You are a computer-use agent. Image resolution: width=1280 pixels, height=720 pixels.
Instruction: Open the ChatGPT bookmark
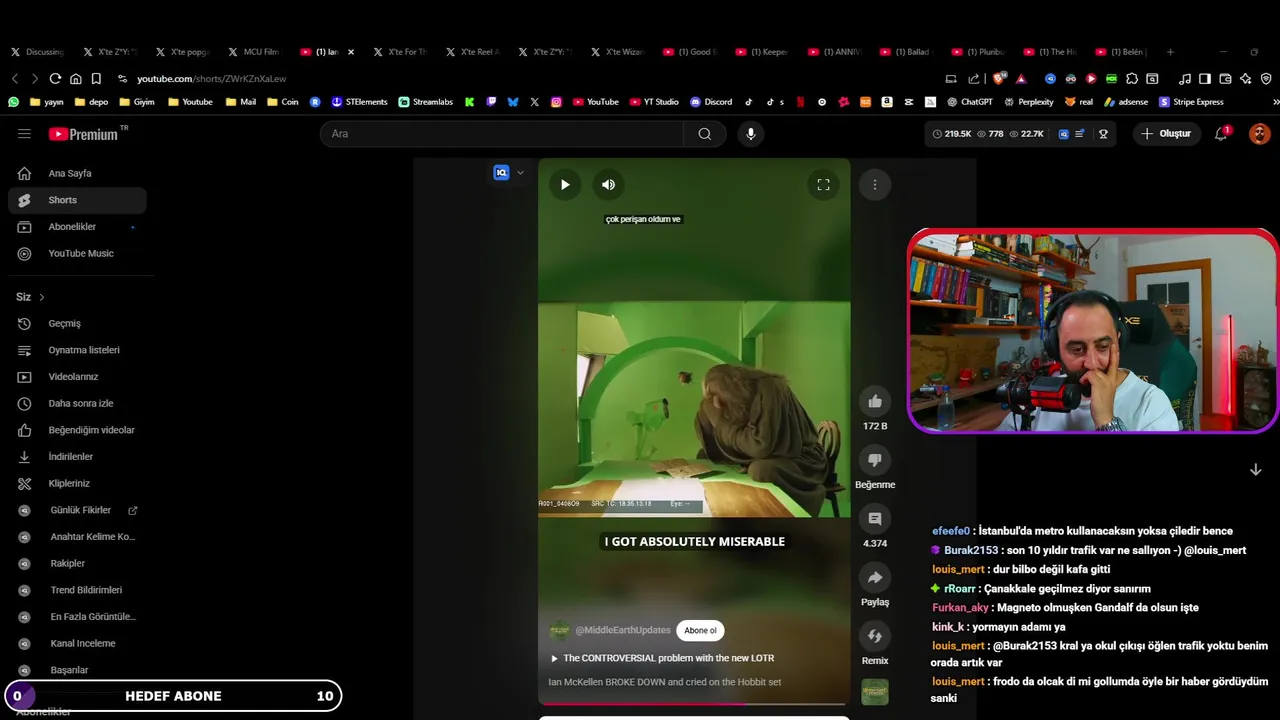click(969, 102)
